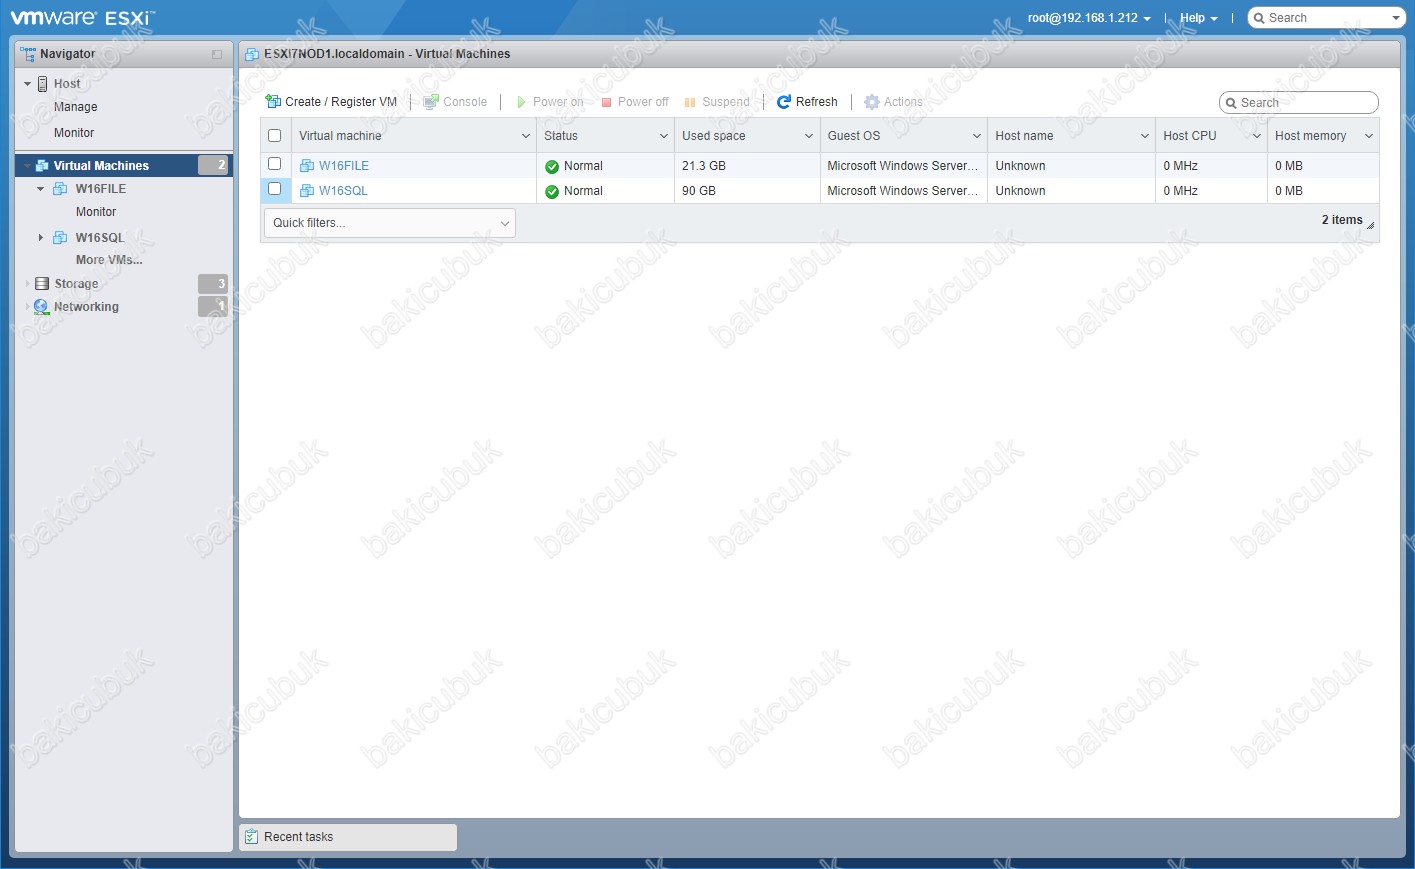Click the Console toolbar icon
This screenshot has height=869, width=1415.
point(431,102)
